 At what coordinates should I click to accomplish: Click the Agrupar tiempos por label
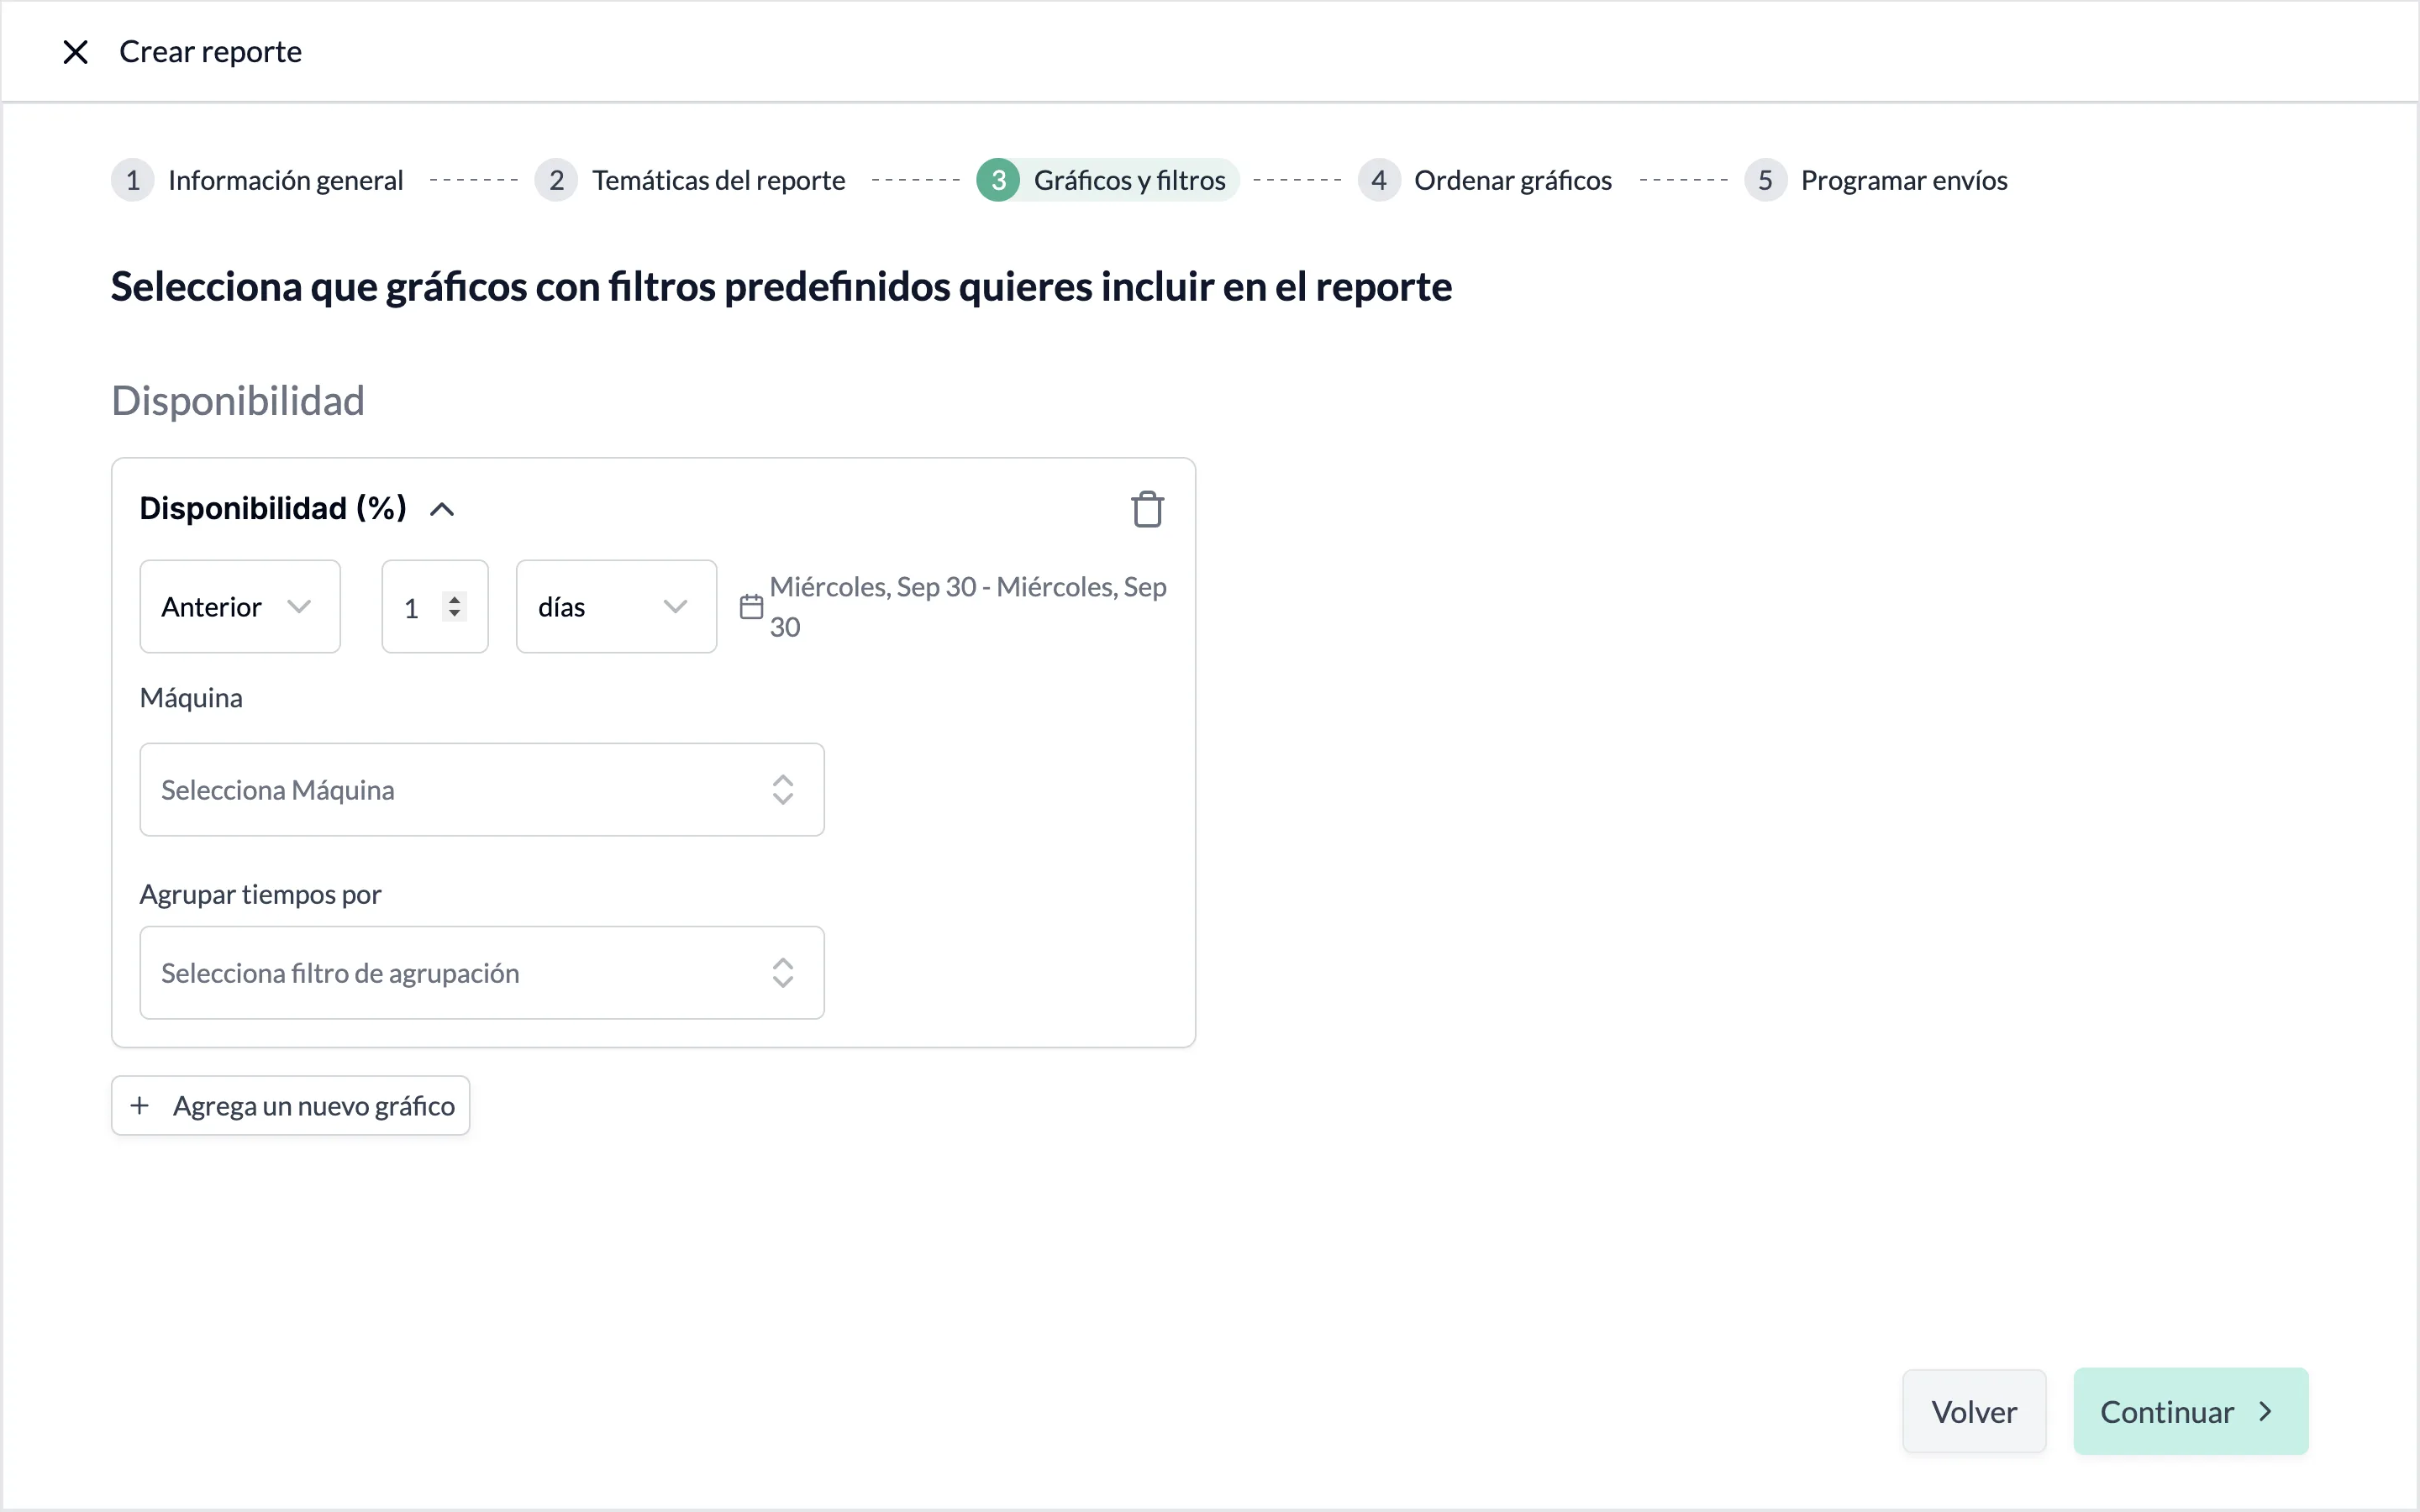260,894
